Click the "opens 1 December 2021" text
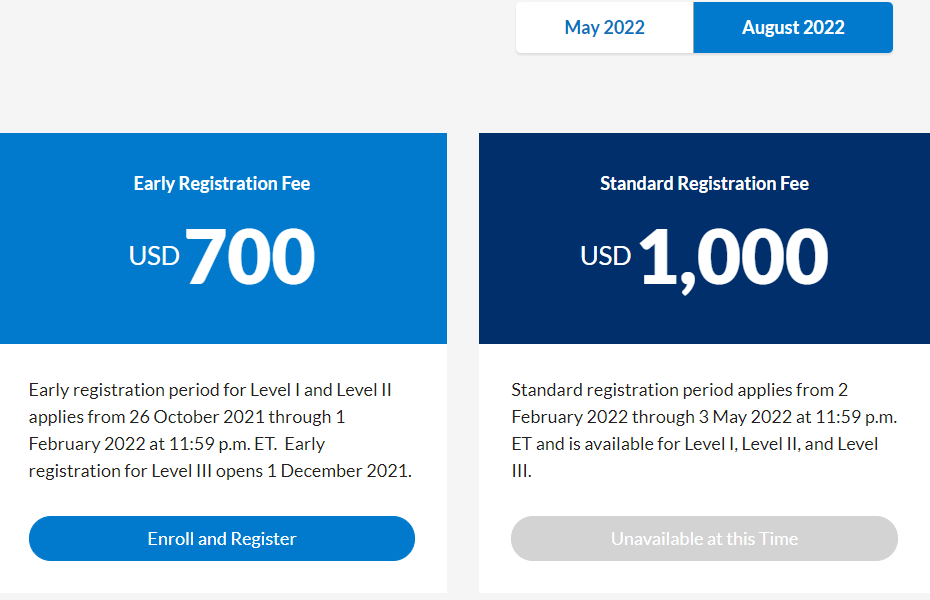 click(x=326, y=471)
